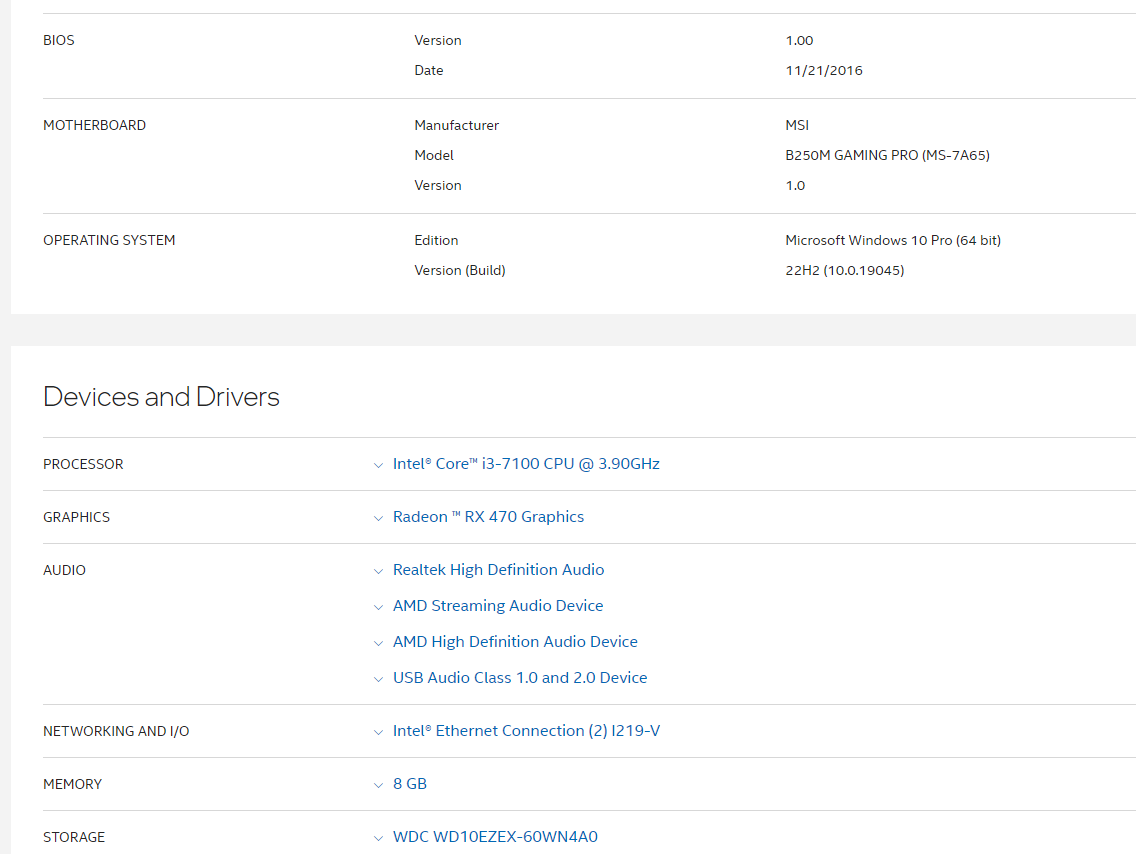Image resolution: width=1136 pixels, height=854 pixels.
Task: Expand the AMD Streaming Audio Device chevron
Action: pos(378,607)
